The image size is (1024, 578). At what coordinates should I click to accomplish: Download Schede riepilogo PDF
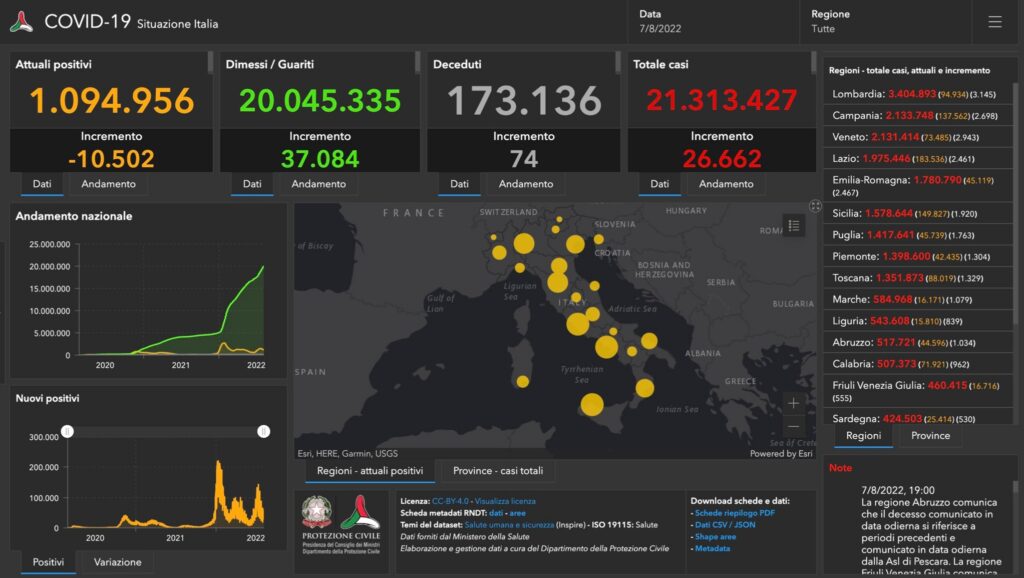point(735,513)
